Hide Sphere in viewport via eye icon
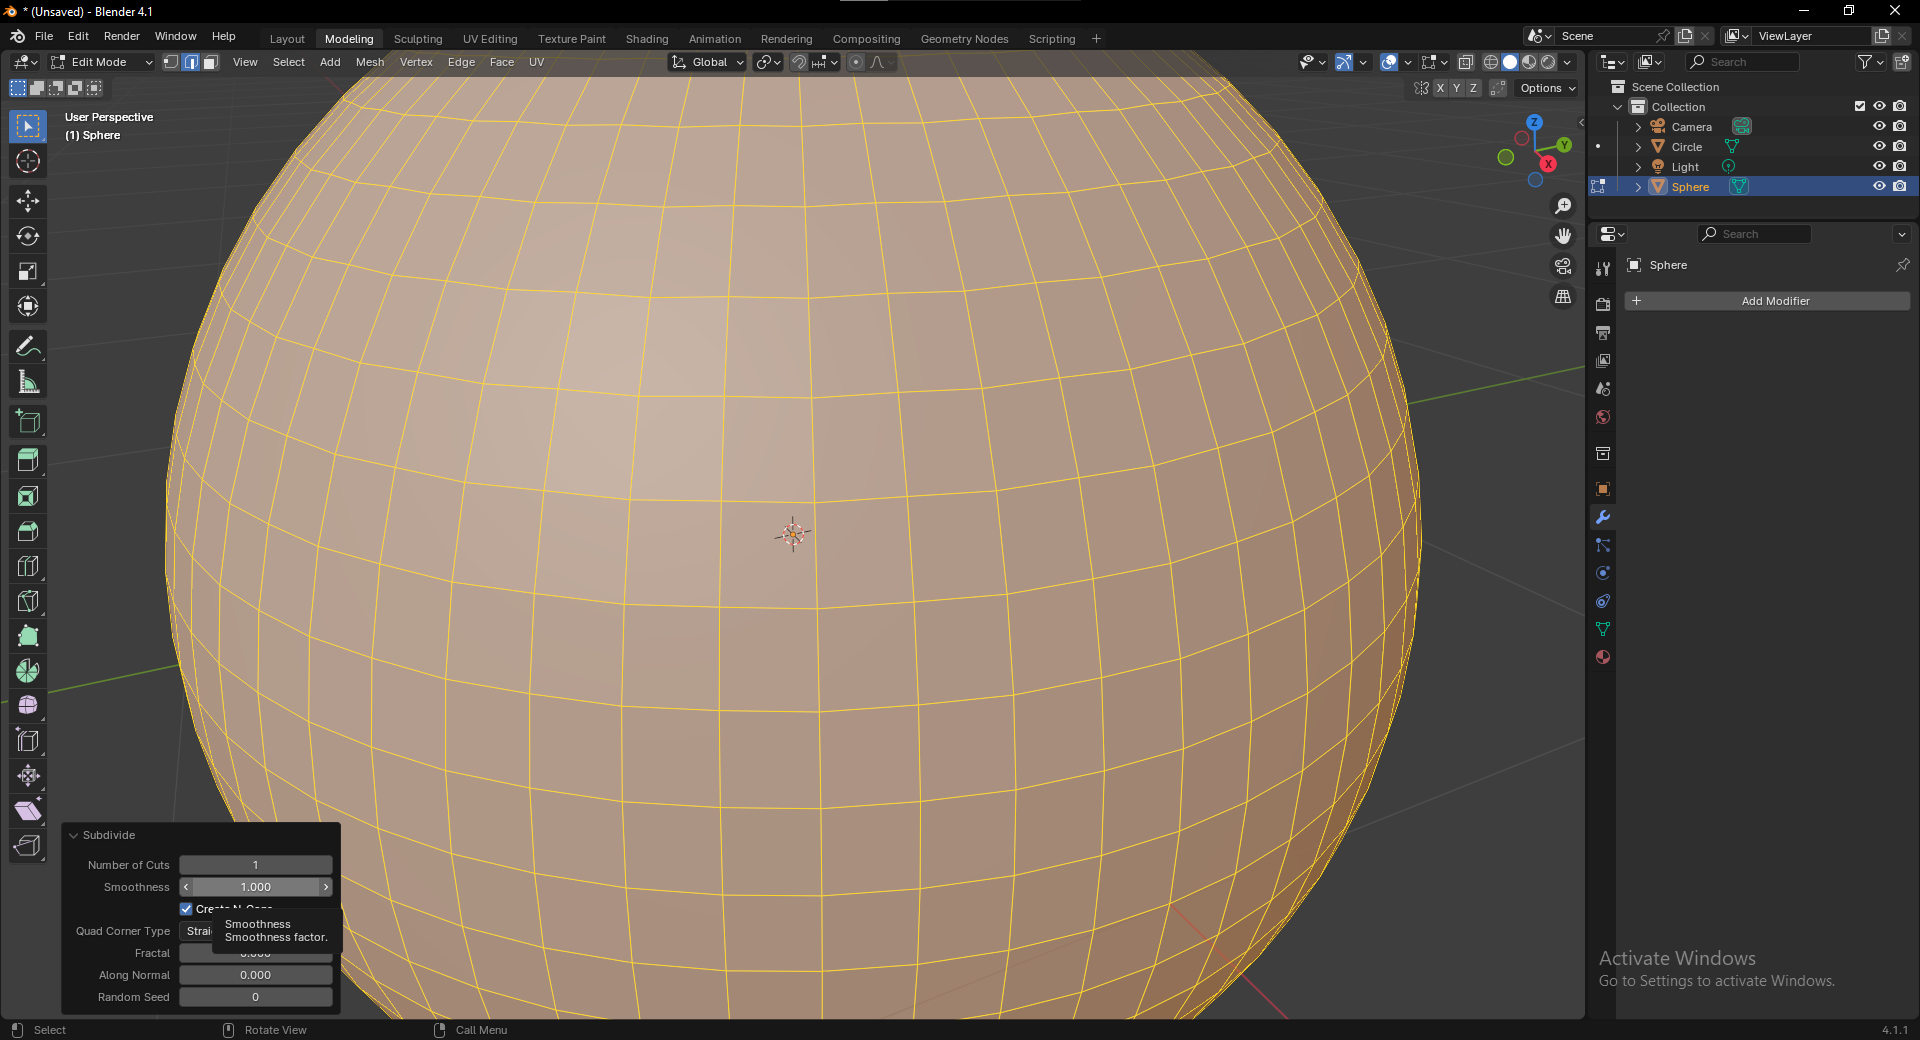 [x=1879, y=186]
